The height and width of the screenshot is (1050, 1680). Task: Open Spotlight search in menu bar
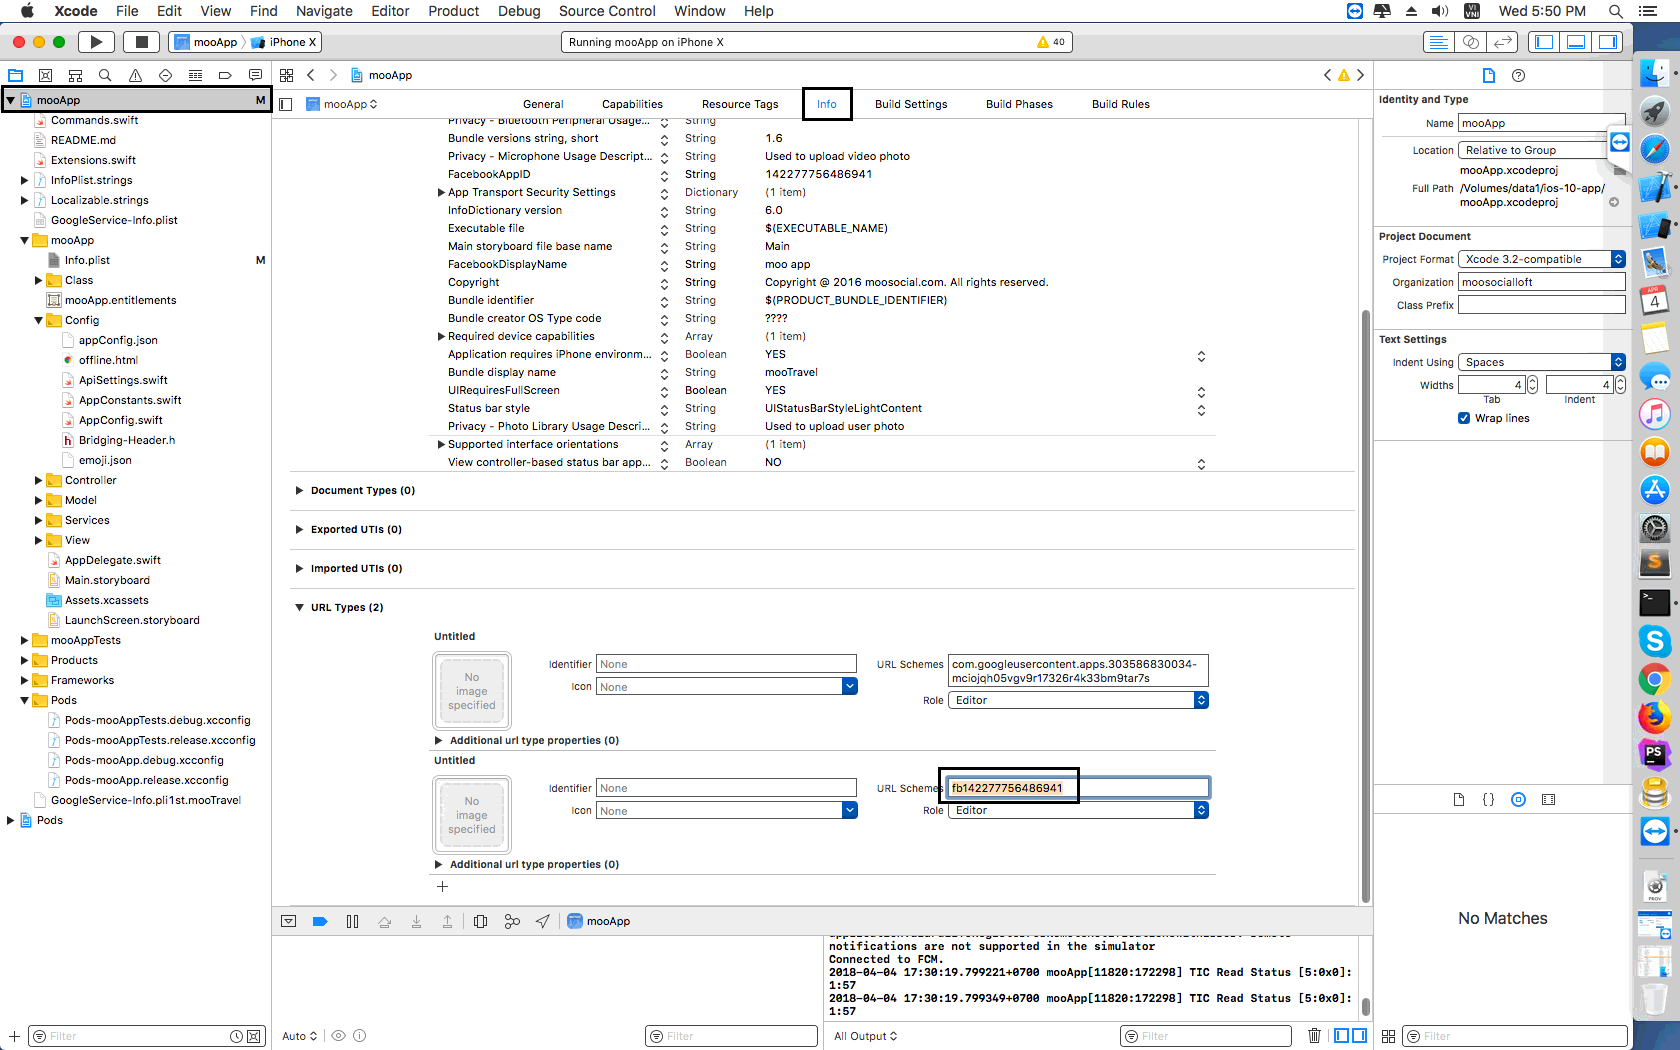(1615, 11)
